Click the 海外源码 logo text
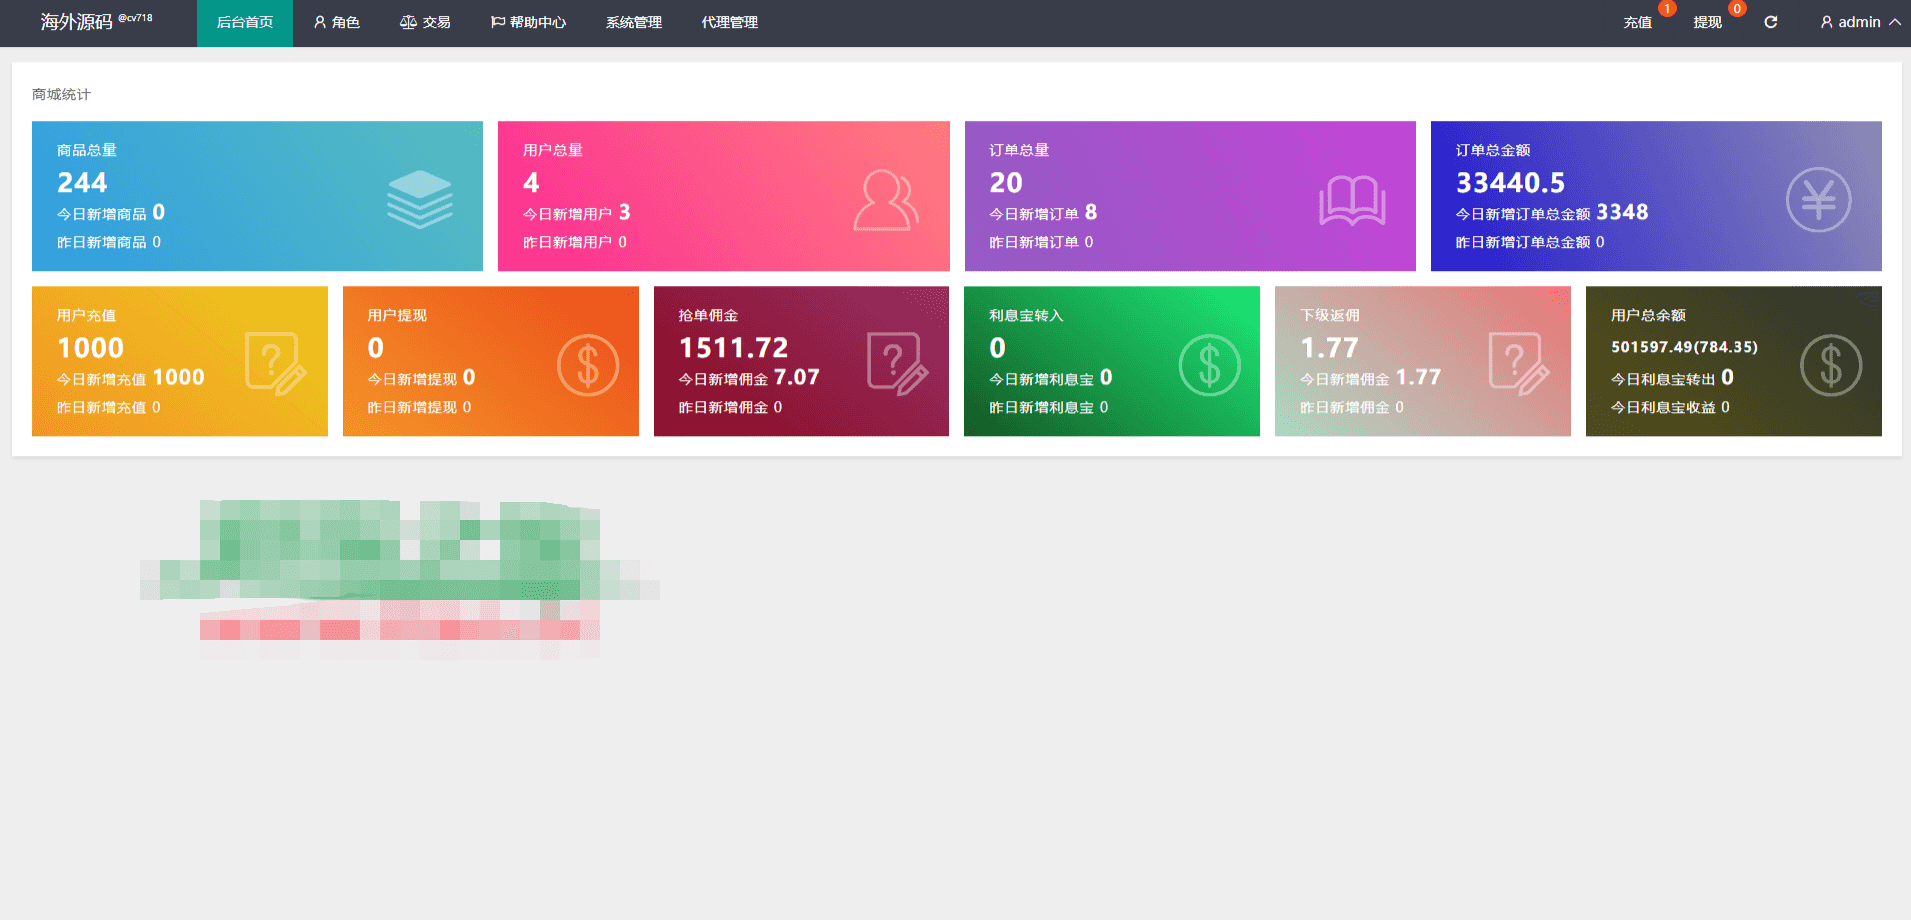The image size is (1911, 920). click(x=76, y=22)
